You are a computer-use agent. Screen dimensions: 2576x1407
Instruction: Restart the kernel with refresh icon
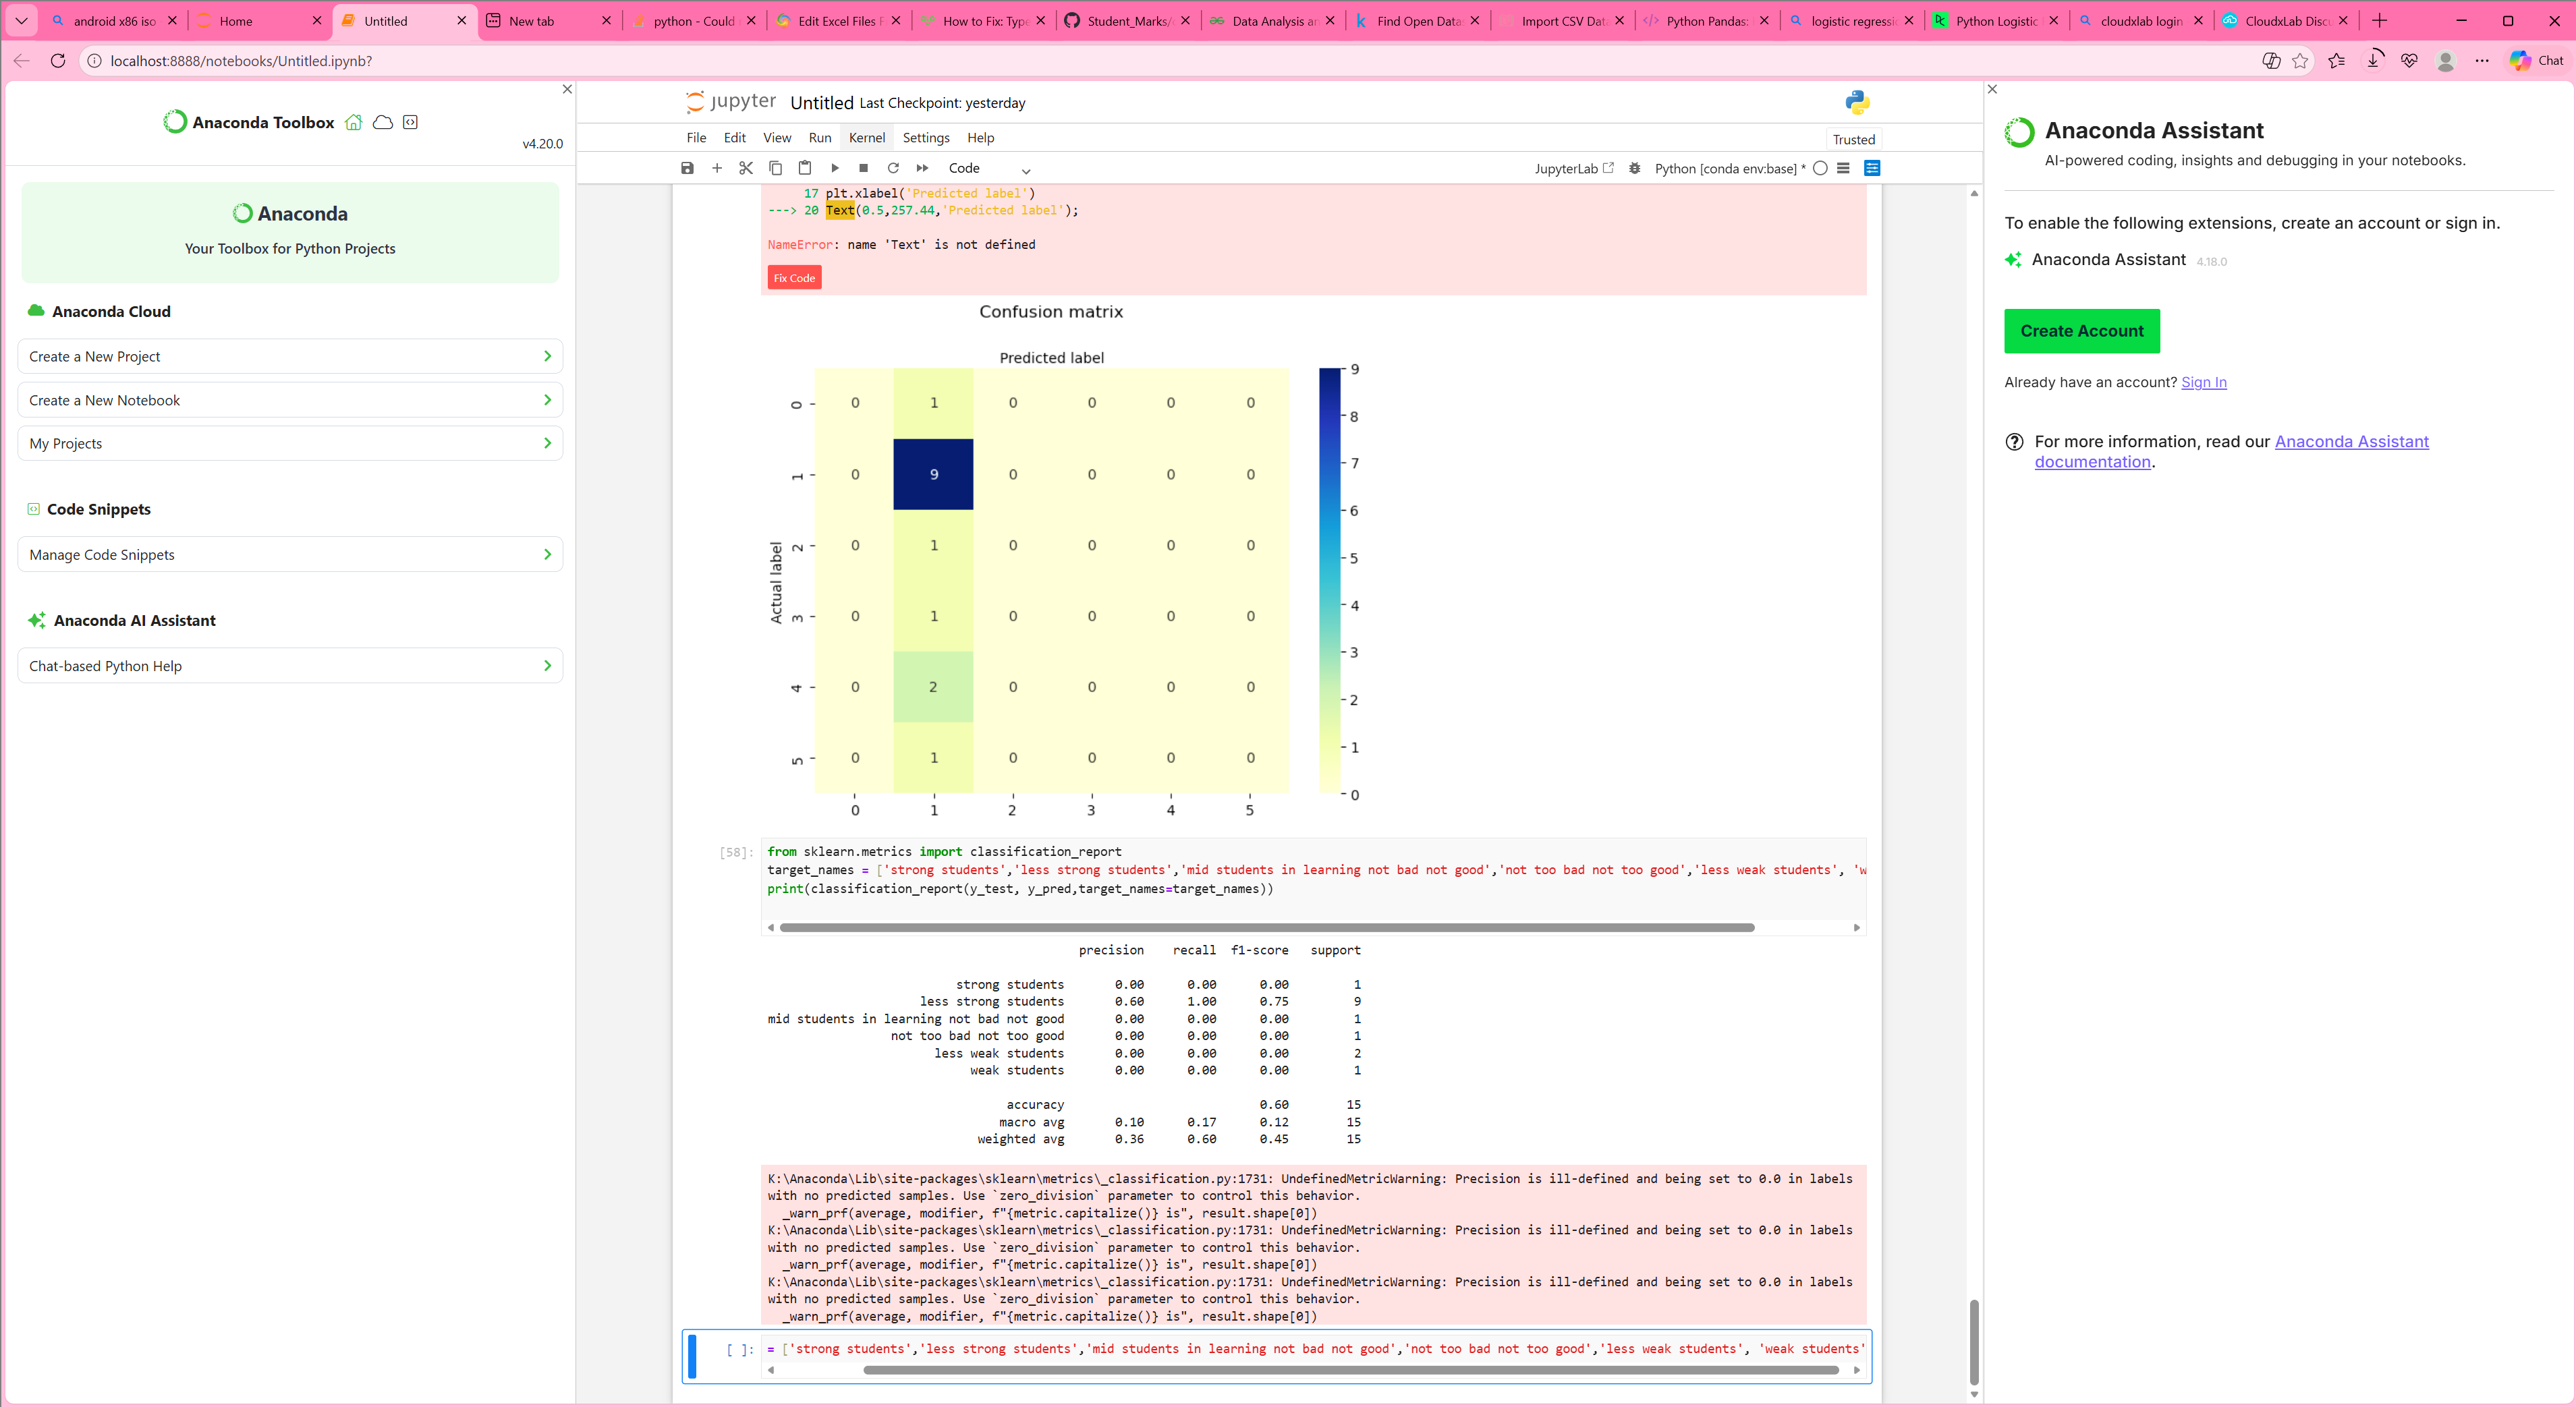pyautogui.click(x=893, y=168)
